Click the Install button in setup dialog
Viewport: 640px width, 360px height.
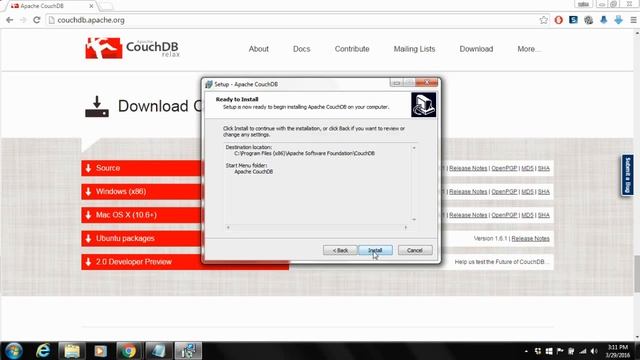tap(375, 250)
